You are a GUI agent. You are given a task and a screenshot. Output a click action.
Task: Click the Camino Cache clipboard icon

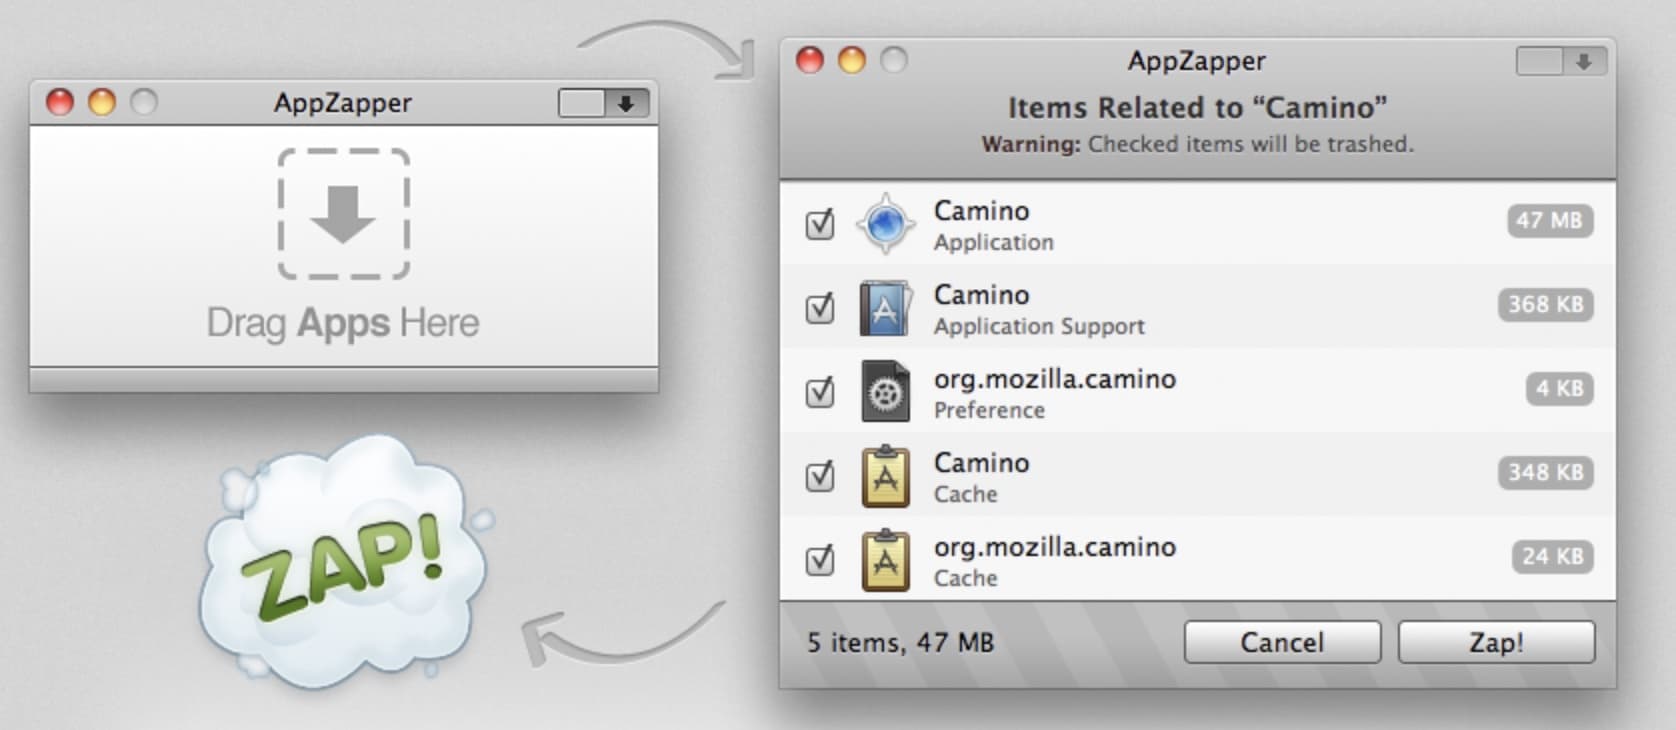click(885, 477)
